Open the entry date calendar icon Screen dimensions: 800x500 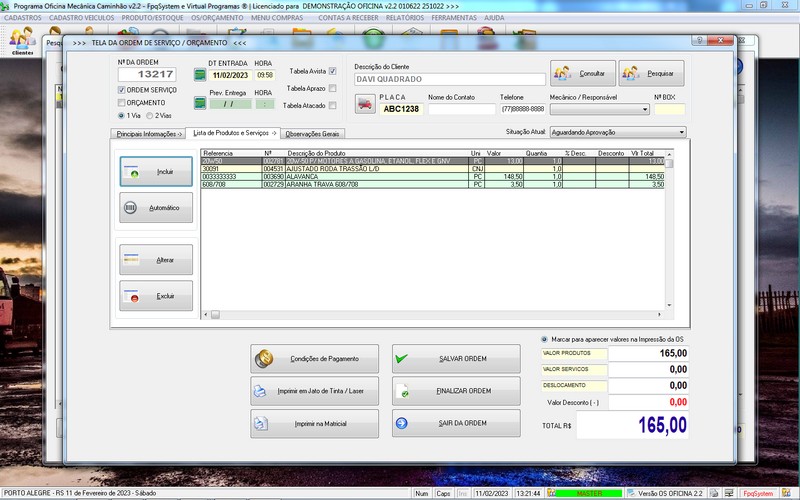point(200,75)
